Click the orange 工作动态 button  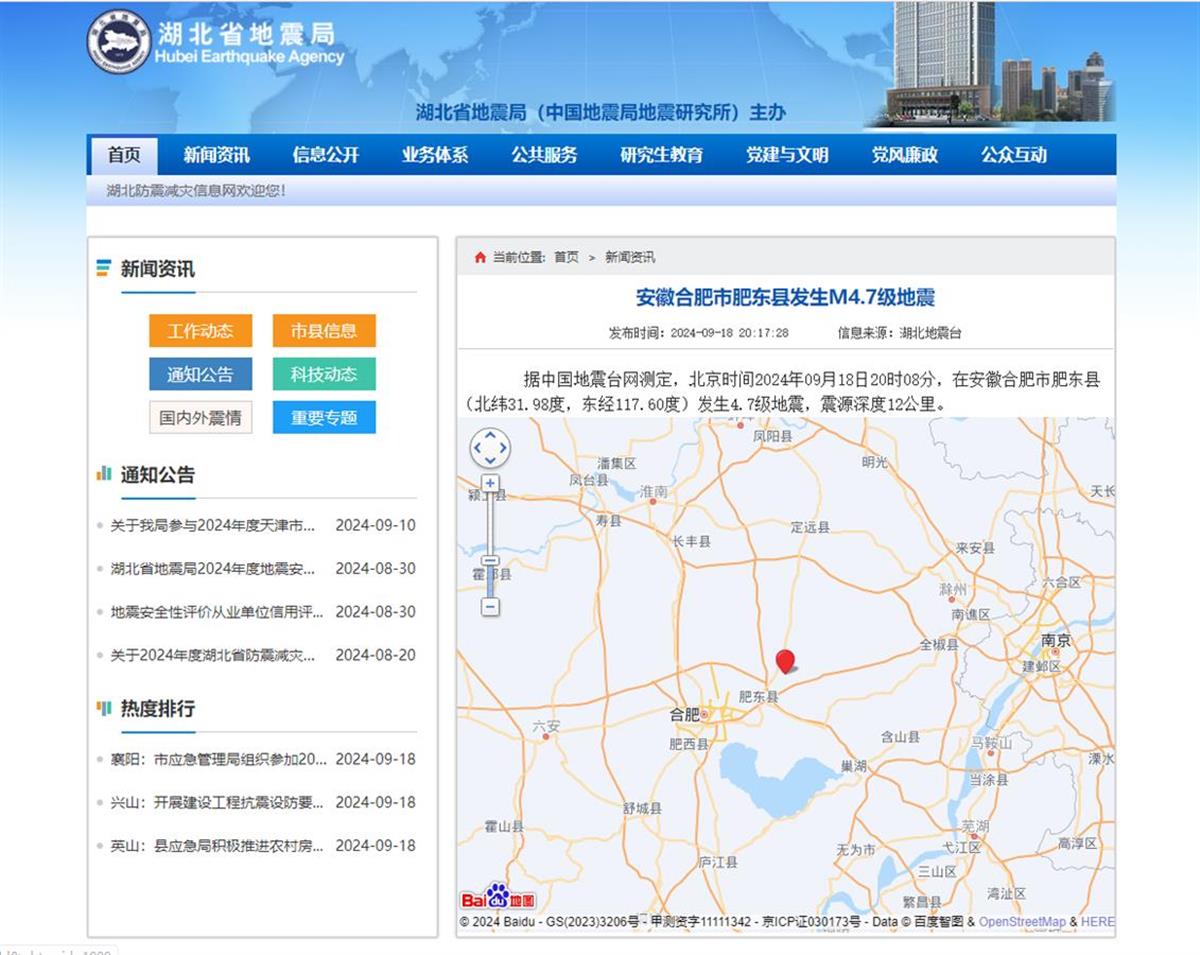(200, 331)
